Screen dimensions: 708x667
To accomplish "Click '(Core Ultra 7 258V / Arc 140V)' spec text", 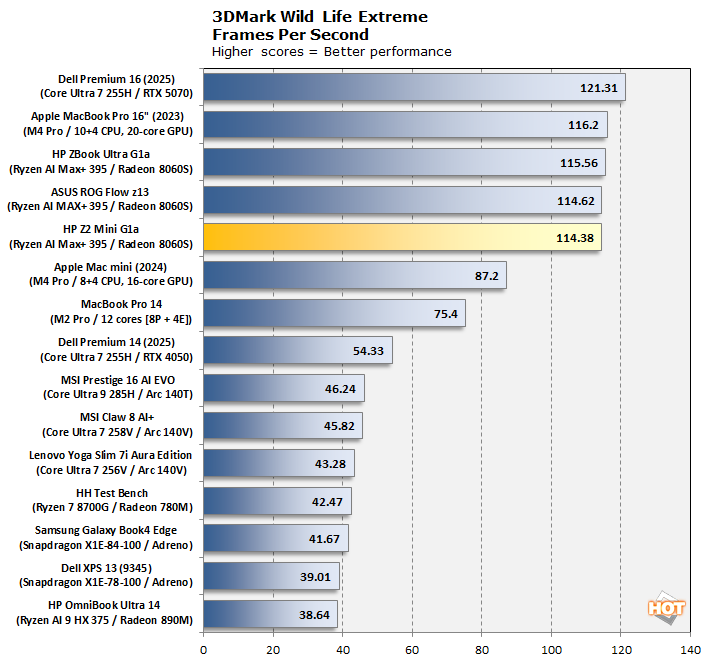I will tap(117, 432).
